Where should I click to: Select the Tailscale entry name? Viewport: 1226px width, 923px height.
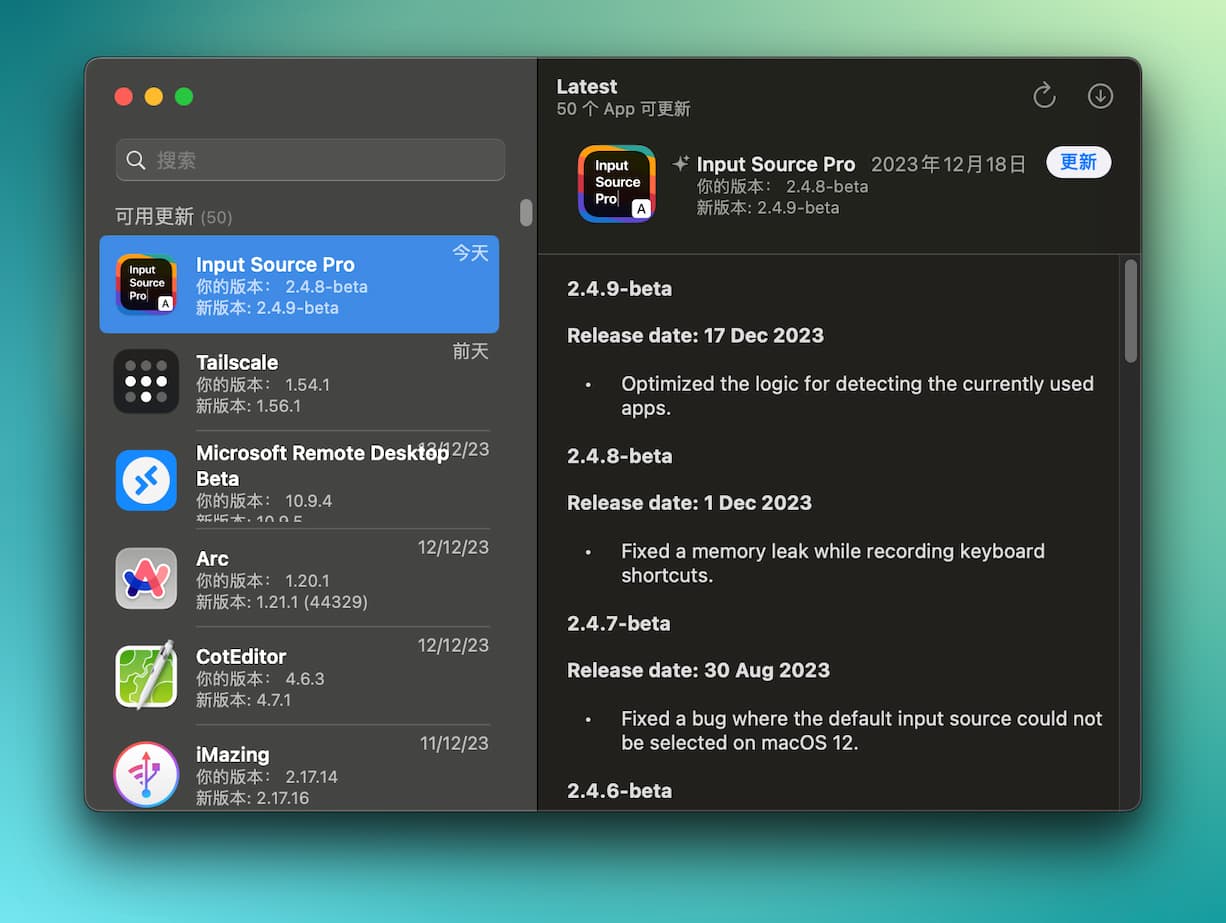(237, 362)
